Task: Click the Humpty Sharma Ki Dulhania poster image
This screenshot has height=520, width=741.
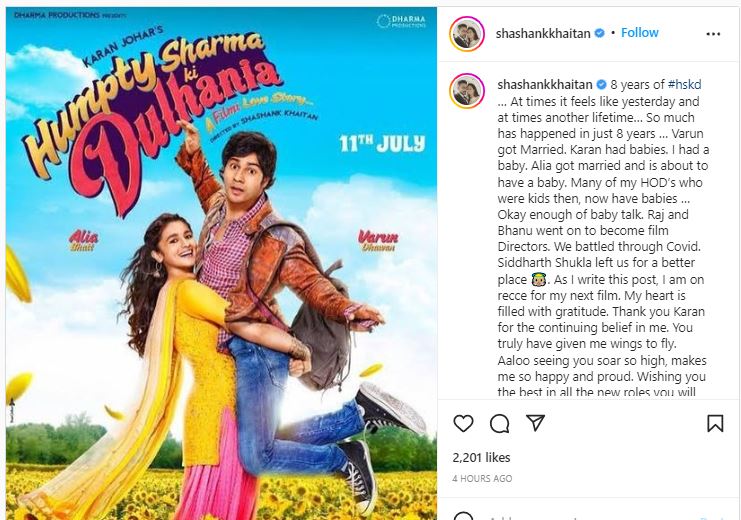Action: 221,263
